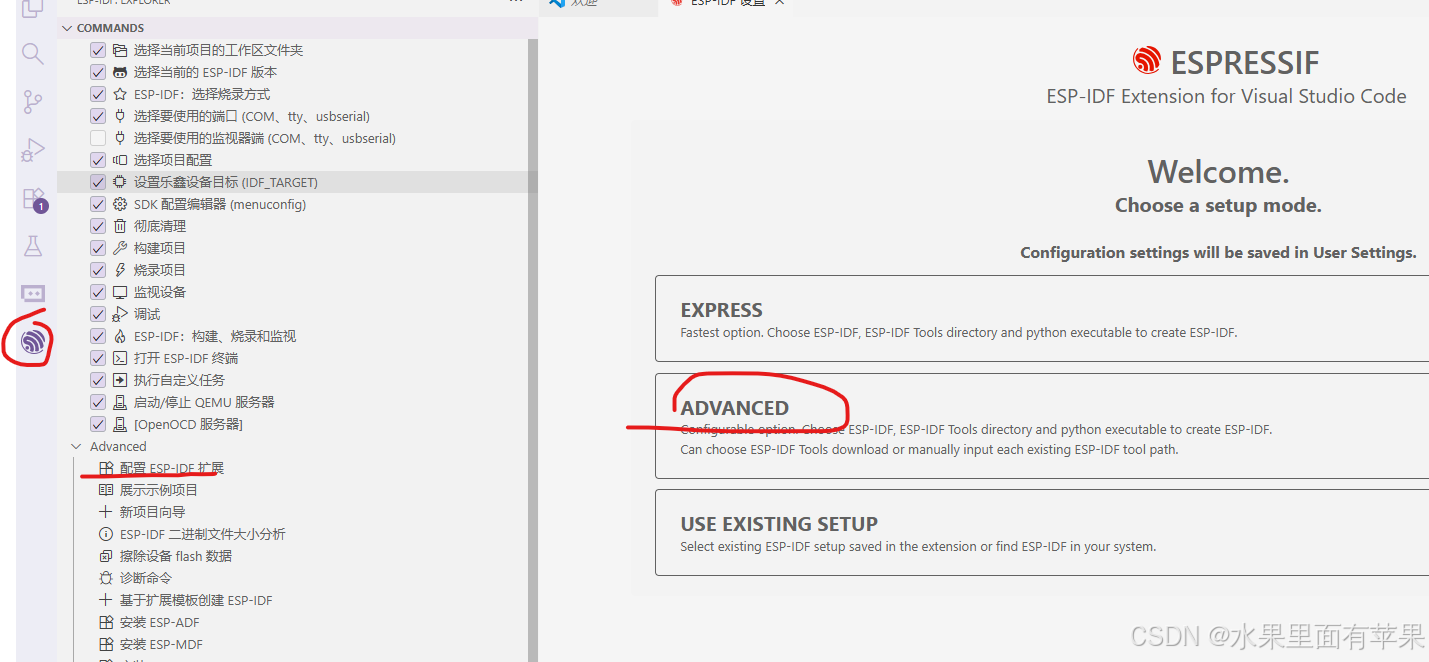Click the info icon for 二进制文件大小分析
This screenshot has height=662, width=1429.
pyautogui.click(x=106, y=534)
